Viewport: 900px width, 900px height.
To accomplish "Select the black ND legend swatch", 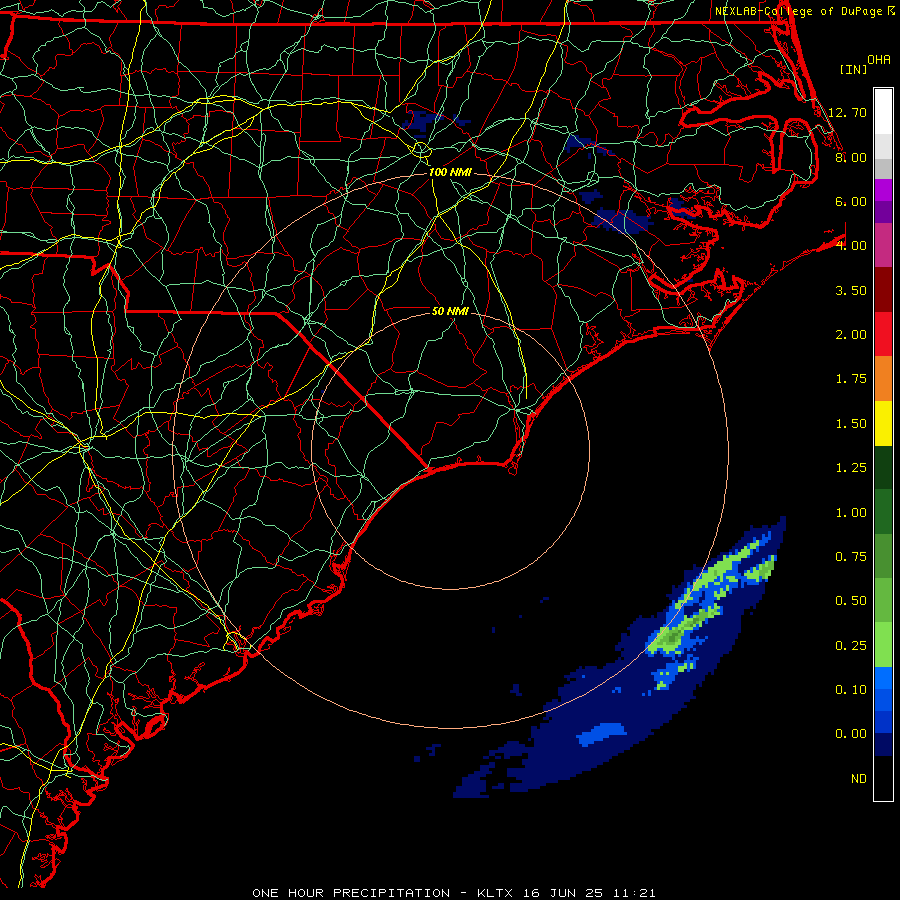I will pos(883,778).
